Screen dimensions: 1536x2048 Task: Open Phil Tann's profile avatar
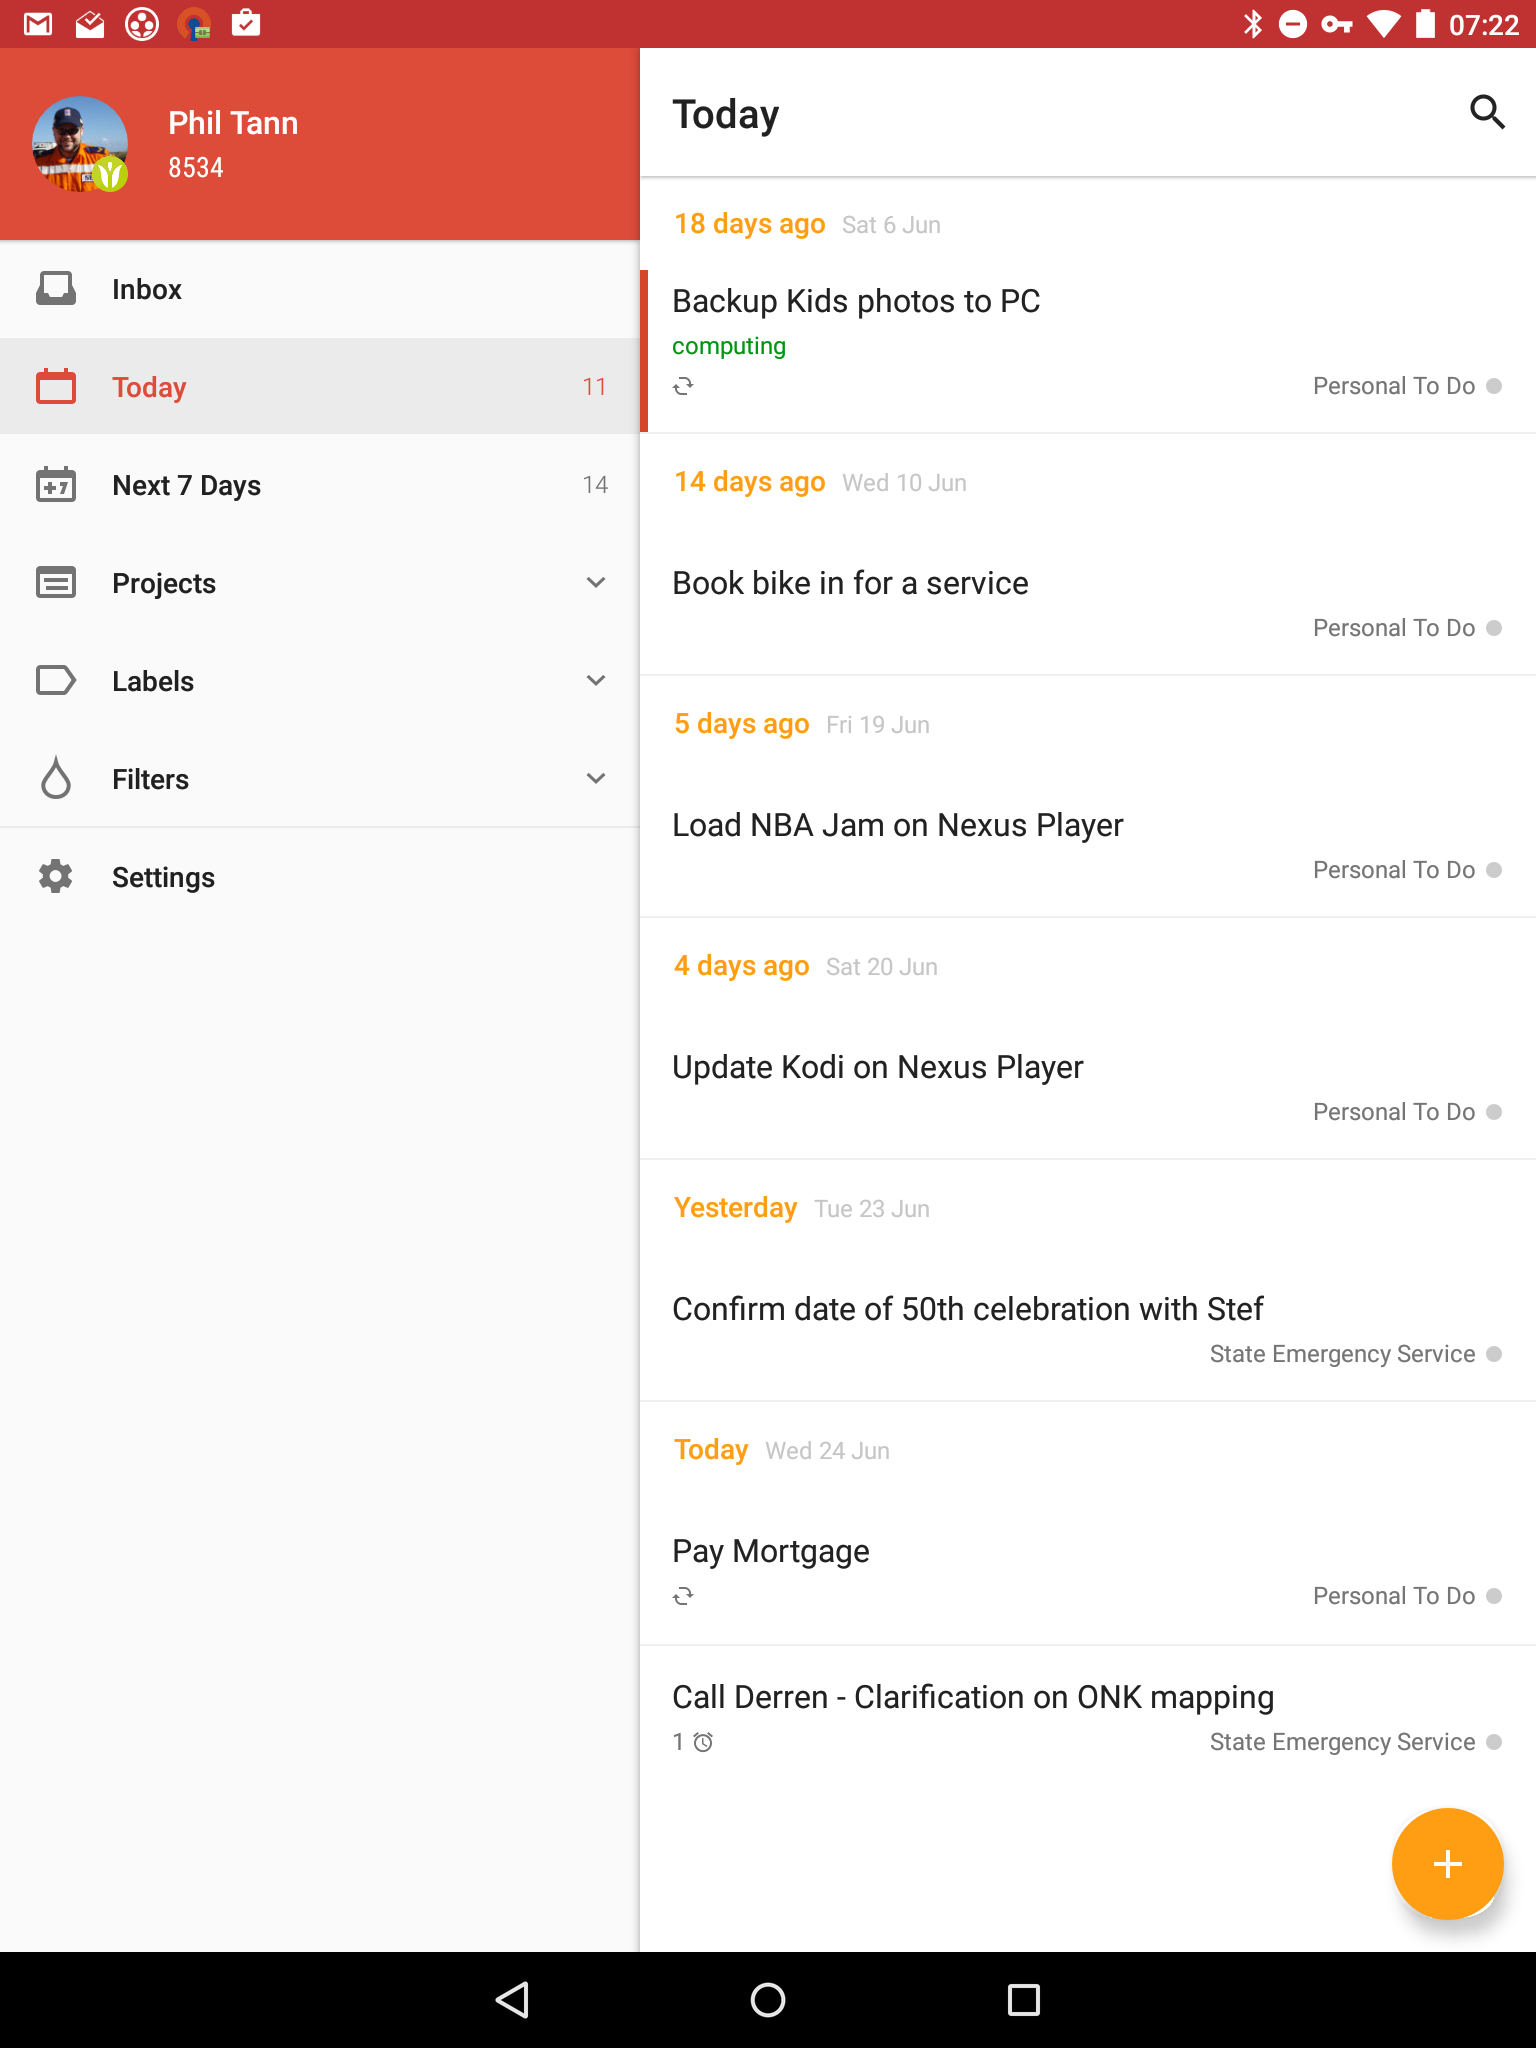(x=80, y=144)
